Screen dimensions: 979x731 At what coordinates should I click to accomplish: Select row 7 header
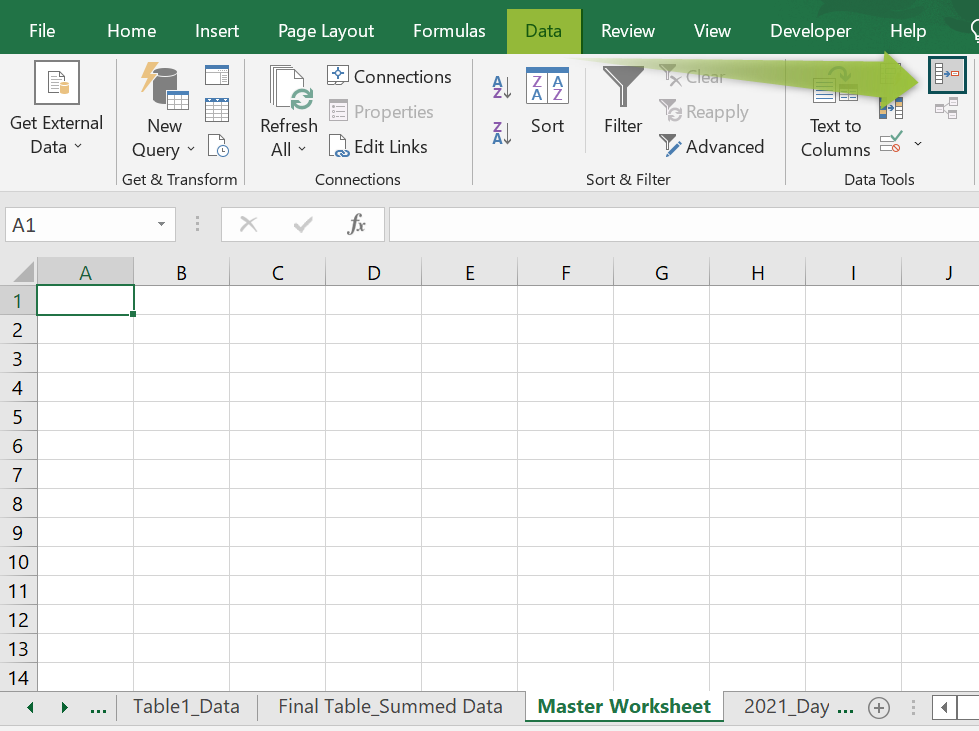pos(18,475)
